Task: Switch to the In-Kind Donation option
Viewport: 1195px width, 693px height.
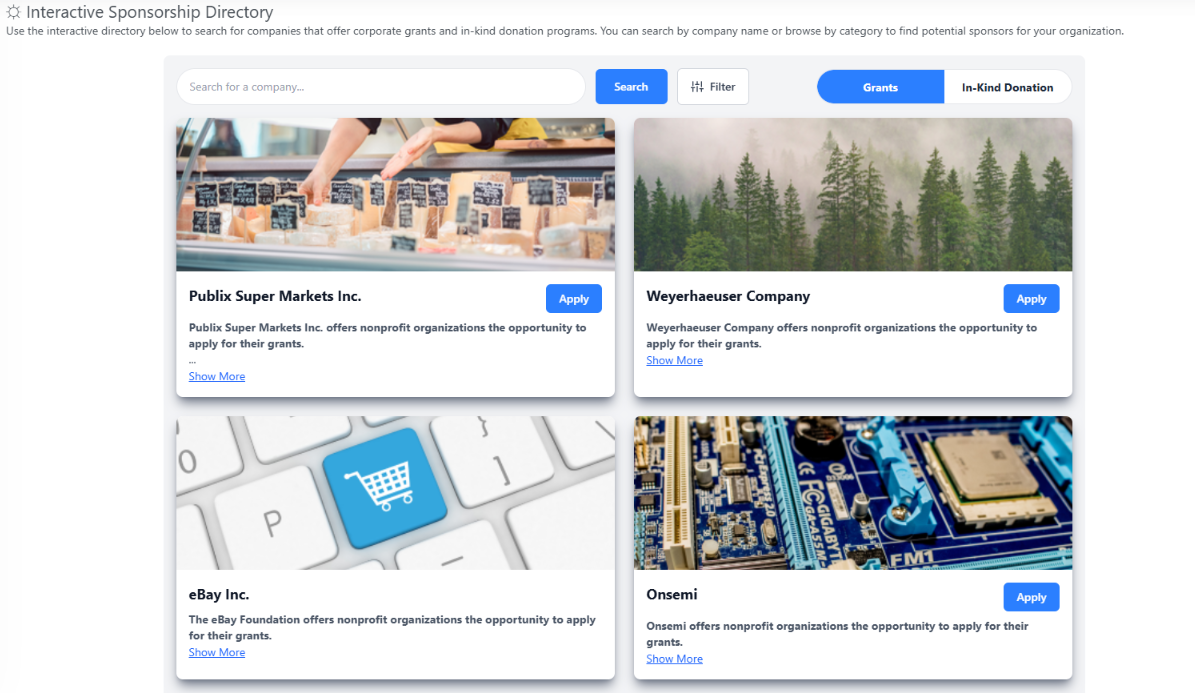Action: [x=1008, y=87]
